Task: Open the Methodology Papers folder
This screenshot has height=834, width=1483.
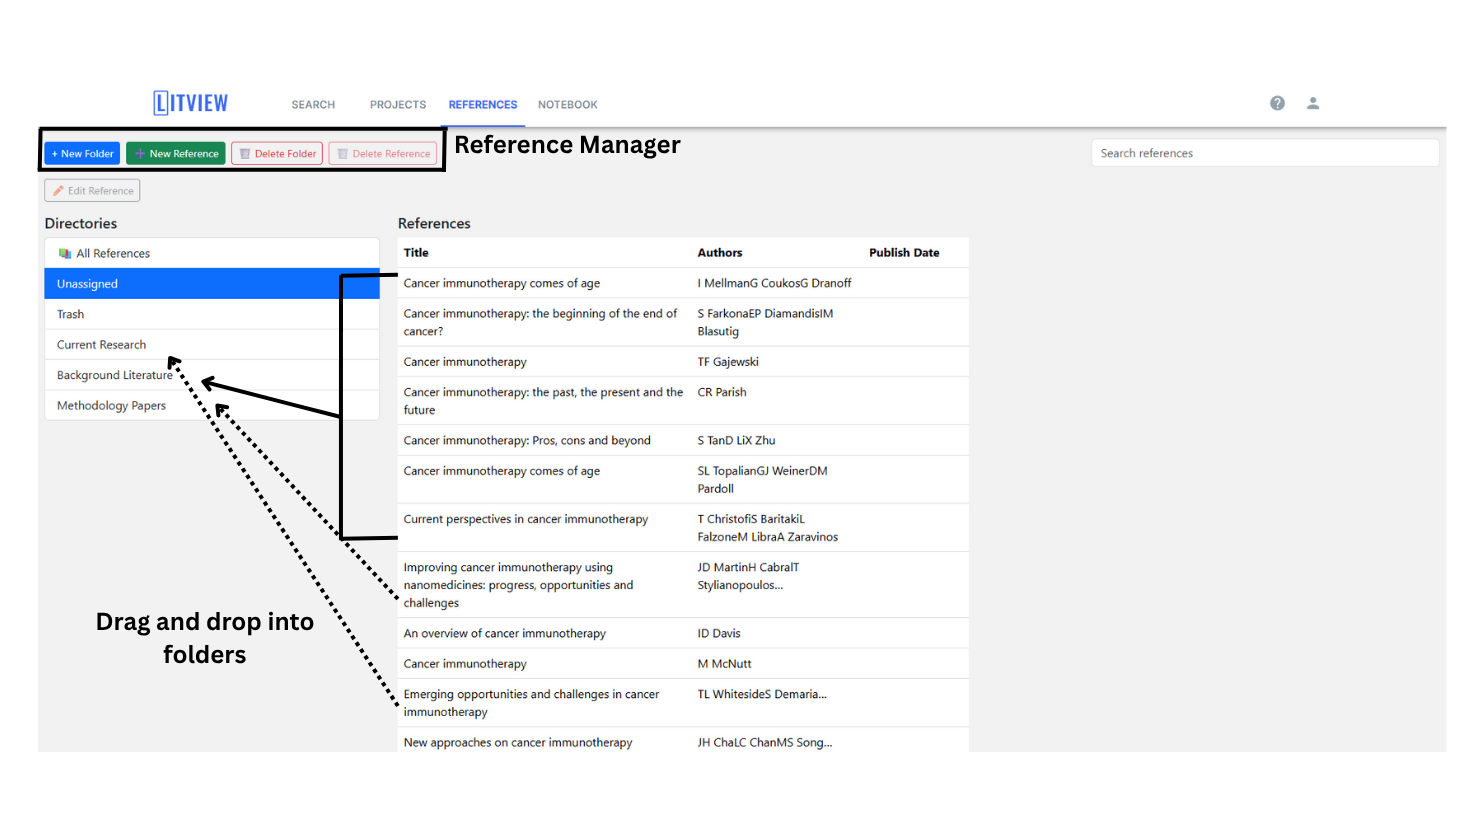Action: [x=212, y=405]
